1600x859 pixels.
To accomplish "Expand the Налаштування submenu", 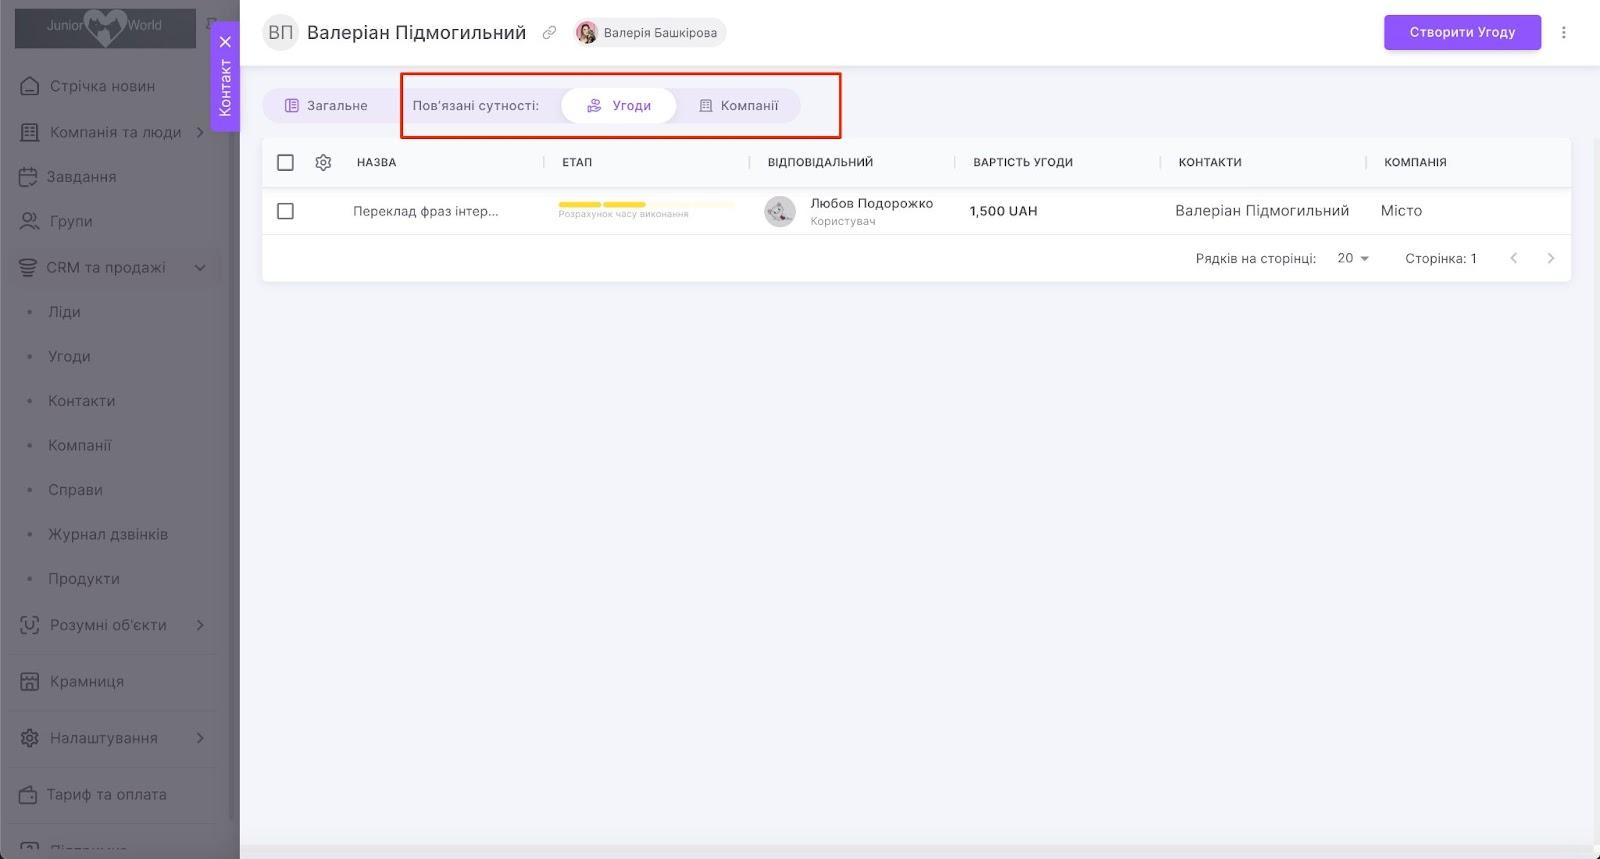I will [200, 738].
